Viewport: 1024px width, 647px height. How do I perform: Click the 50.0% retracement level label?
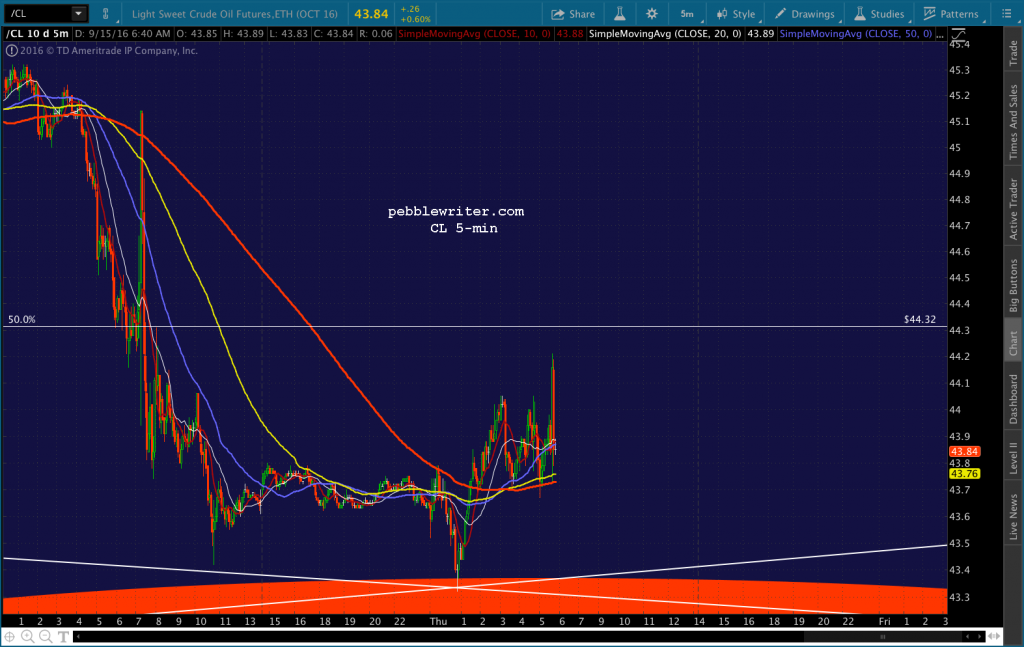tap(22, 320)
